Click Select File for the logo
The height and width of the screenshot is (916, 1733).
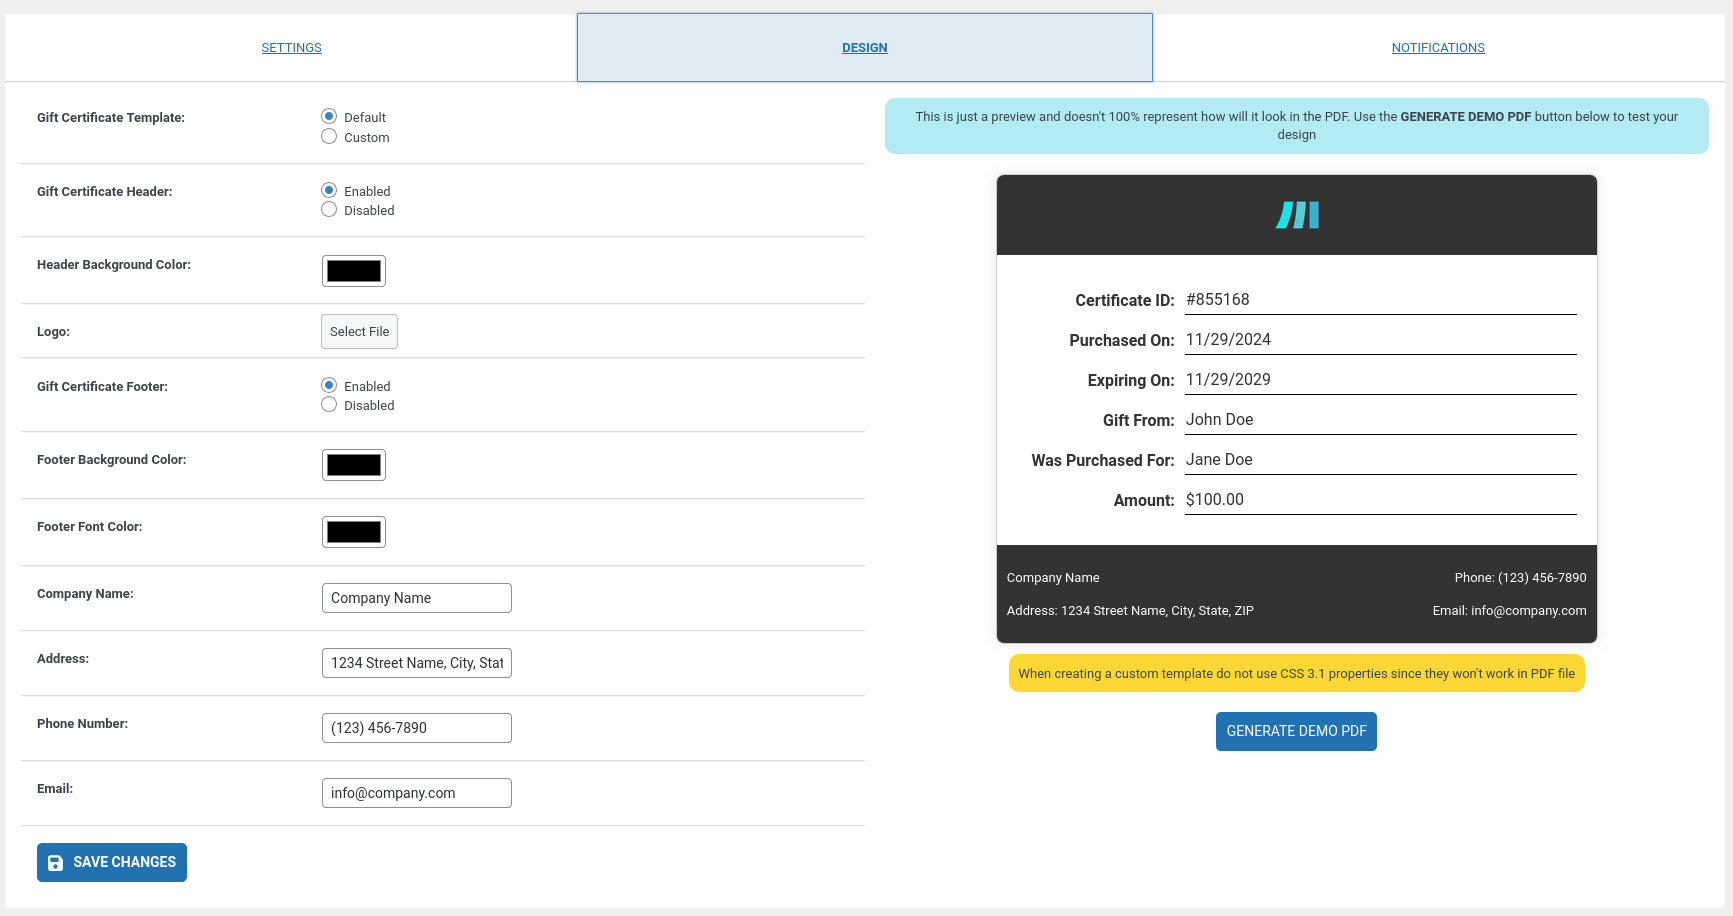359,332
